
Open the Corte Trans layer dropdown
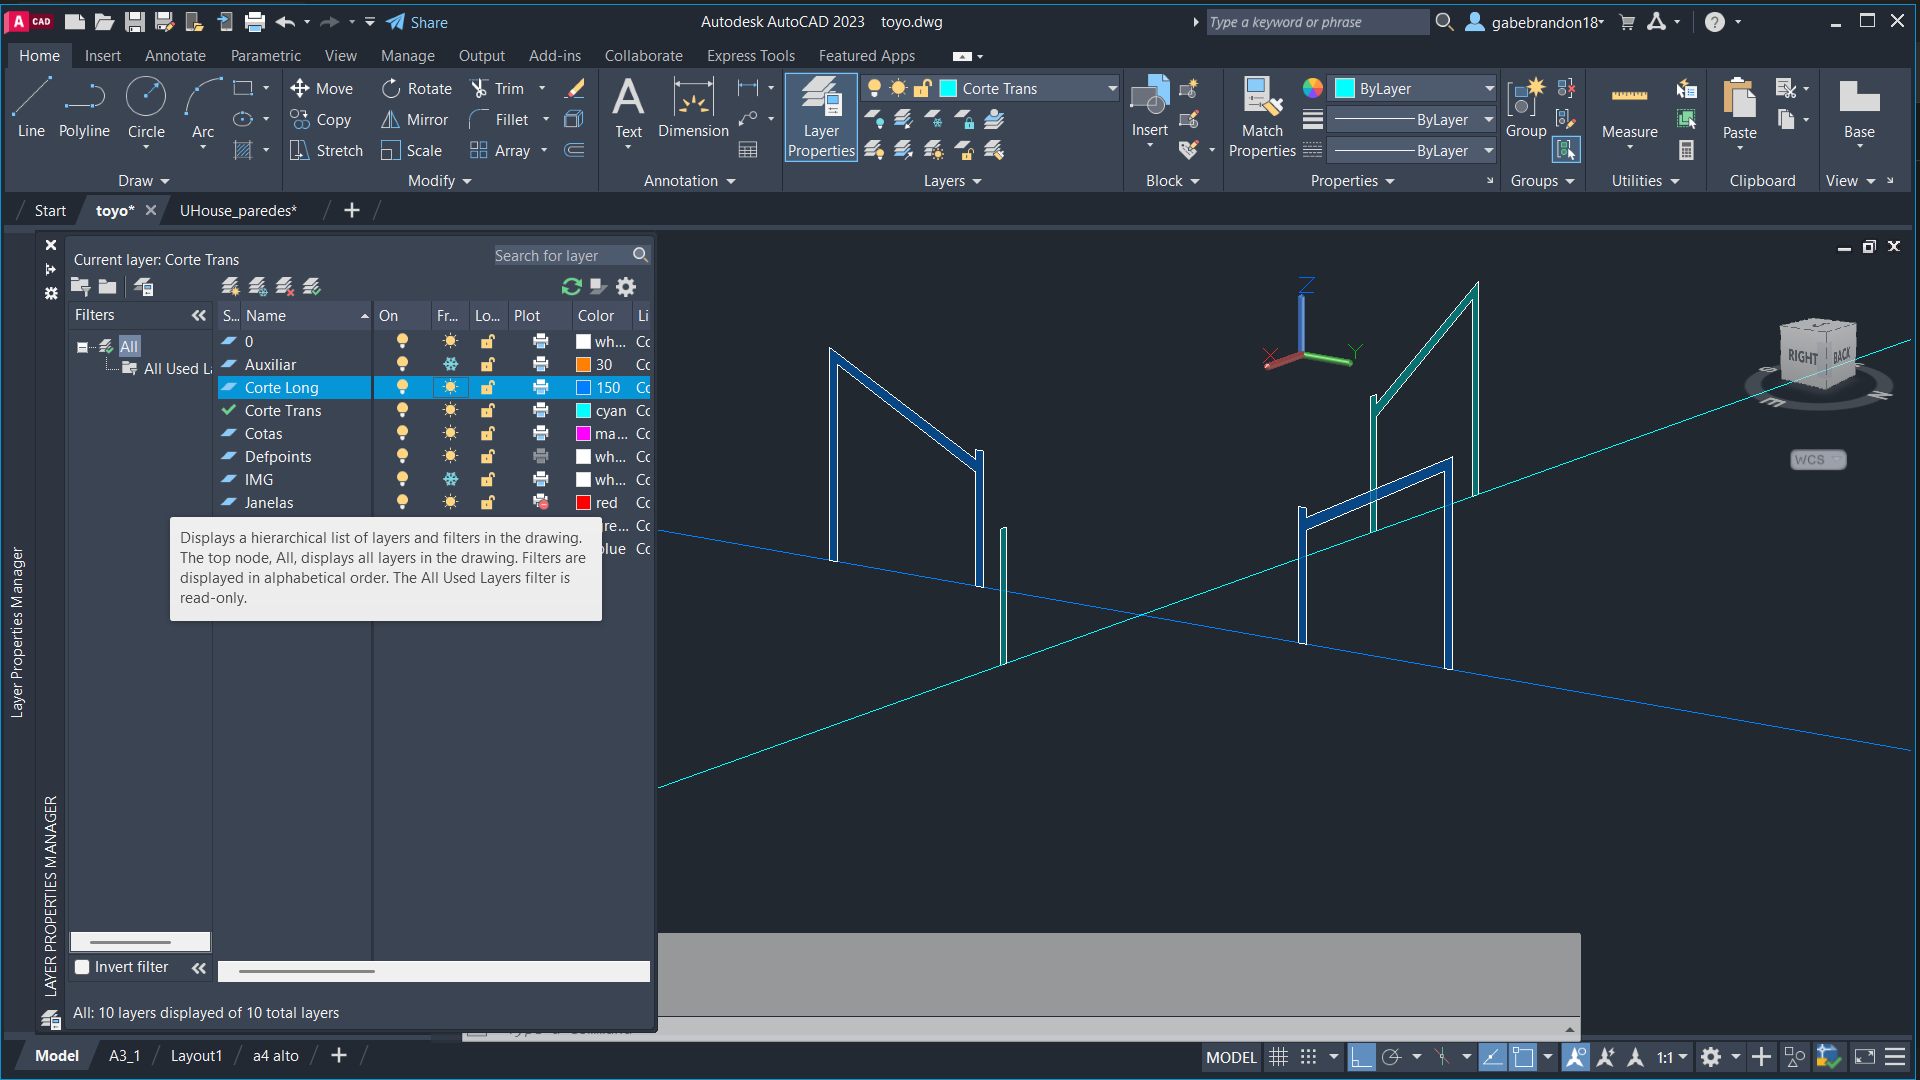tap(1112, 89)
